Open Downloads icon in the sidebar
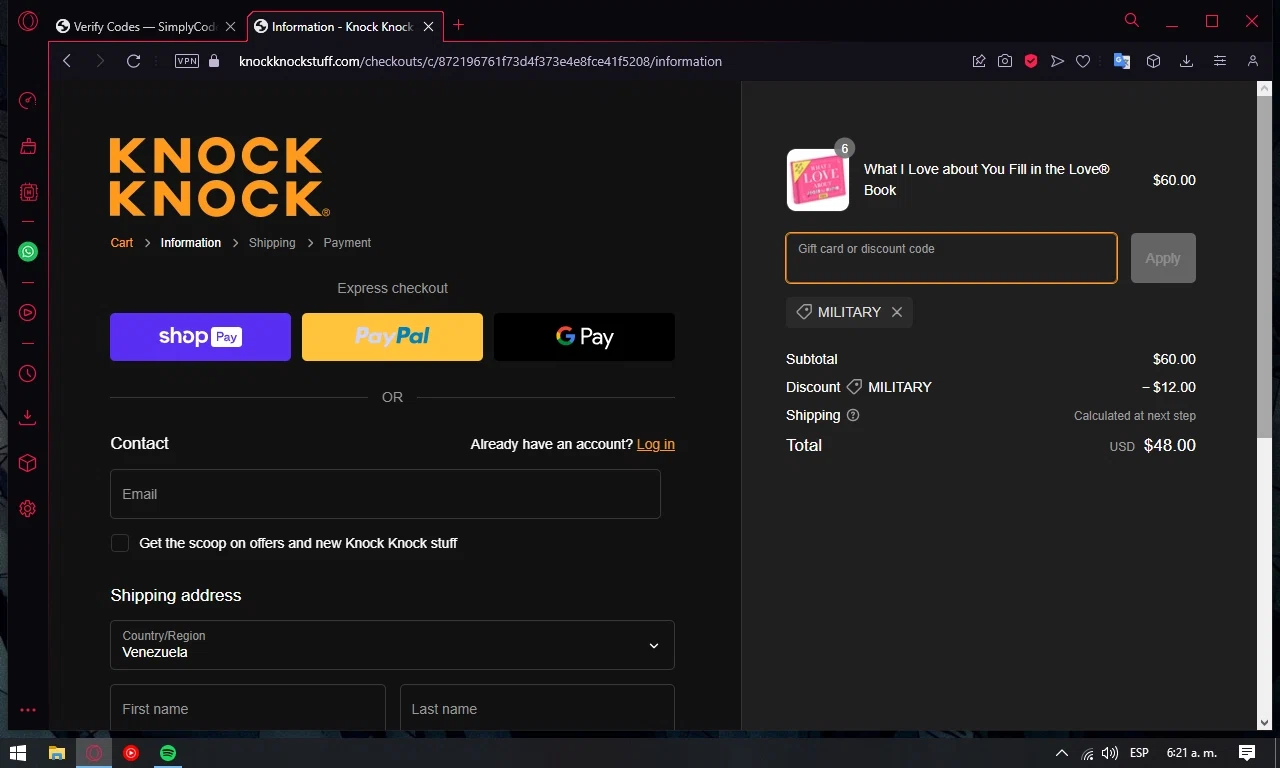This screenshot has height=768, width=1280. point(28,417)
